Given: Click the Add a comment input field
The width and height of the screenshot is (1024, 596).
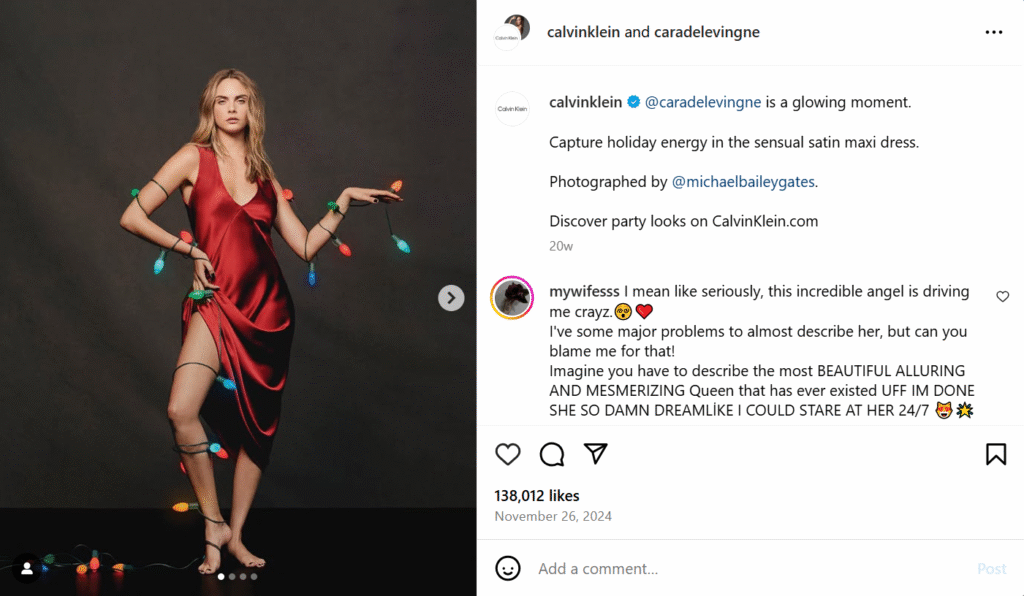Looking at the screenshot, I should tap(650, 568).
